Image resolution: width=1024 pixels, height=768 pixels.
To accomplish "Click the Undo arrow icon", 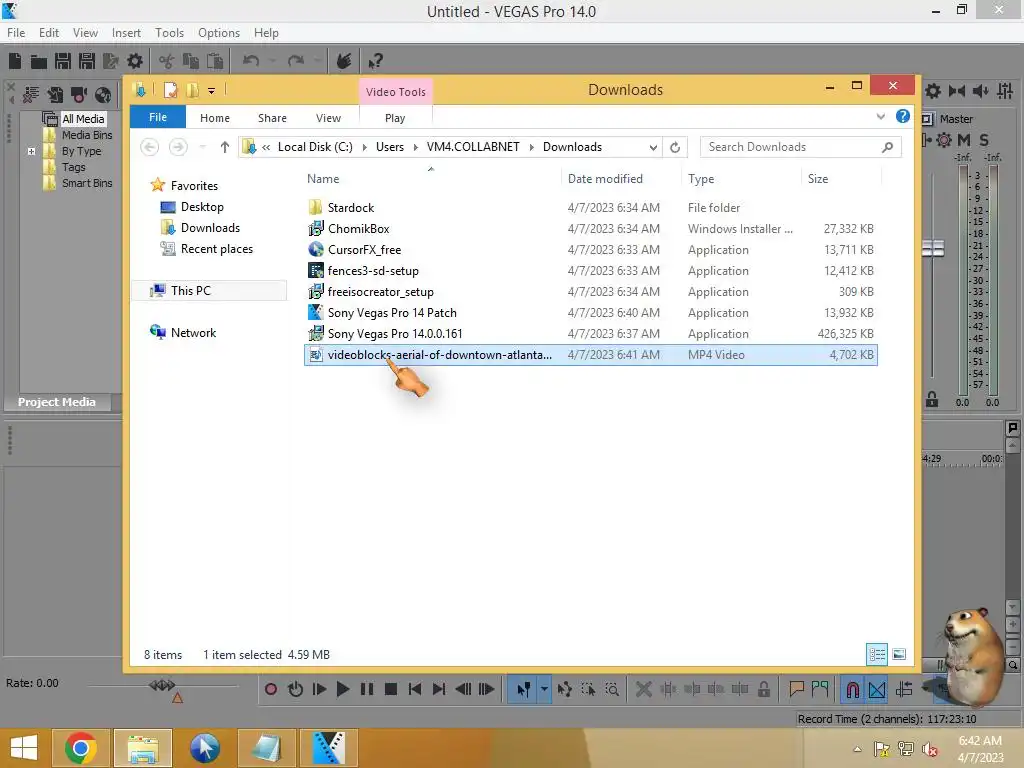I will pos(251,61).
